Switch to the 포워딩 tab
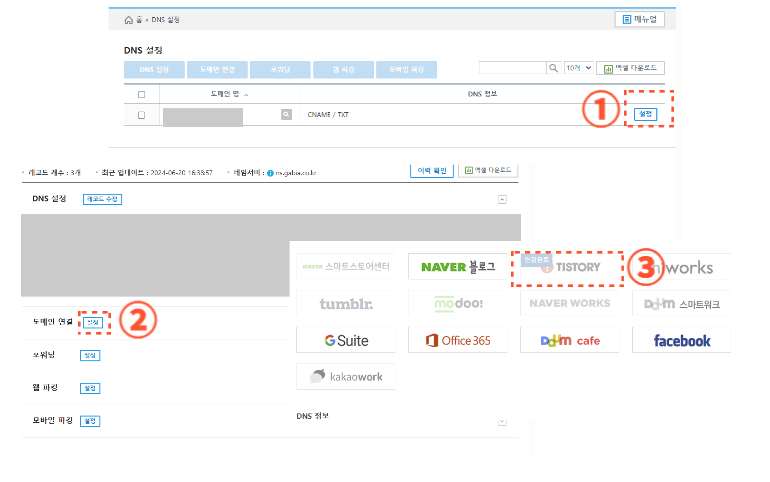The image size is (770, 482). (280, 70)
